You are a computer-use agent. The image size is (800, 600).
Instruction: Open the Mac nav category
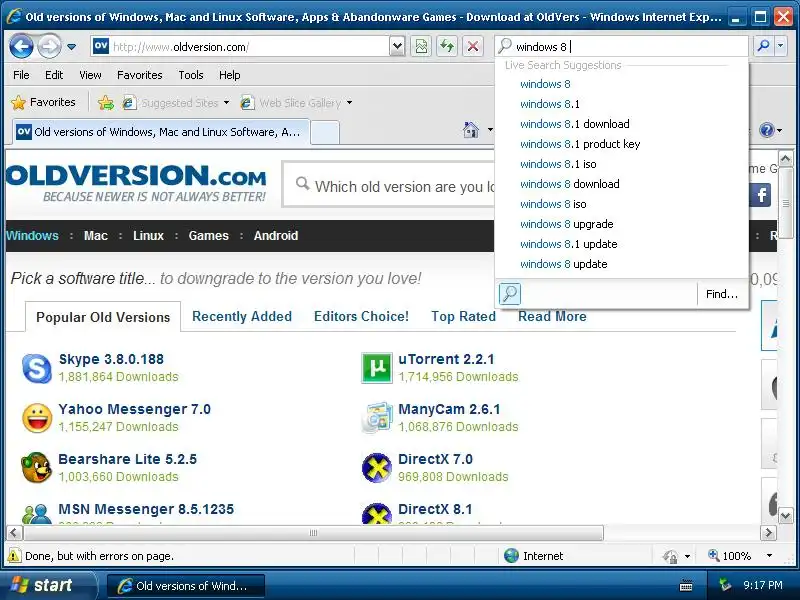point(95,236)
